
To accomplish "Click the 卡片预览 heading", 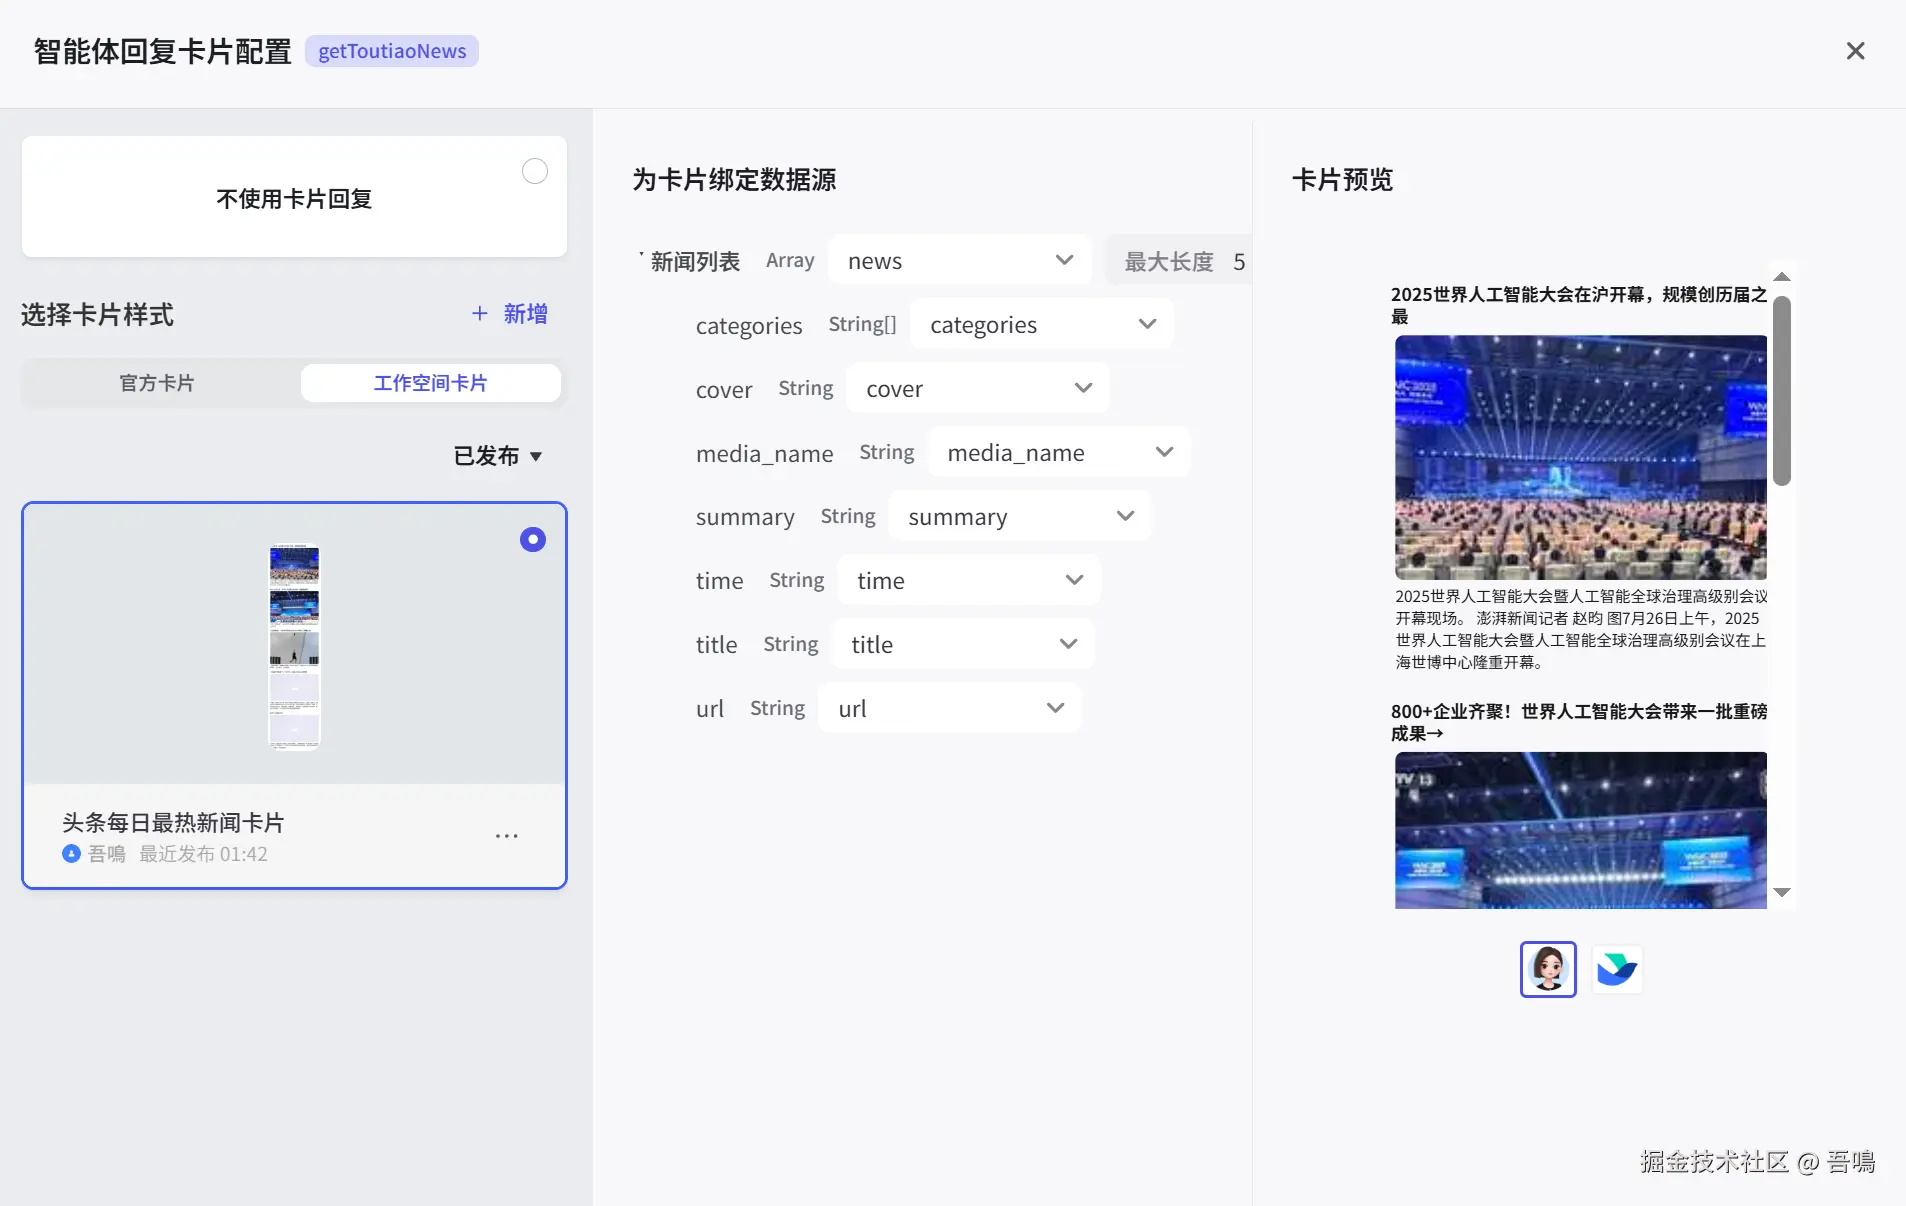I will 1343,180.
